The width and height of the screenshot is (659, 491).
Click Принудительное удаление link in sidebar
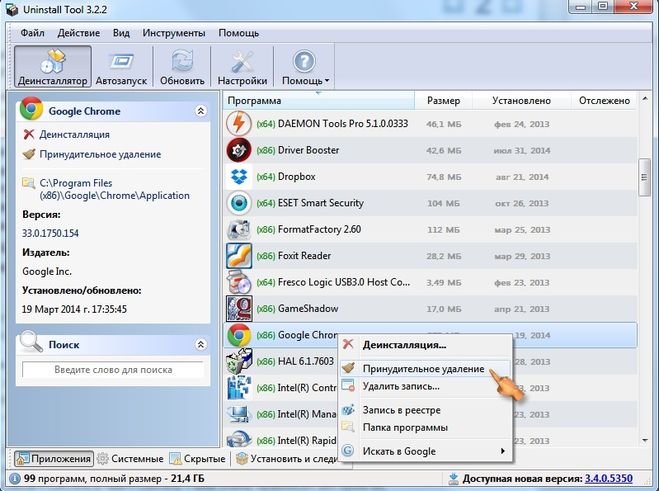click(x=100, y=154)
